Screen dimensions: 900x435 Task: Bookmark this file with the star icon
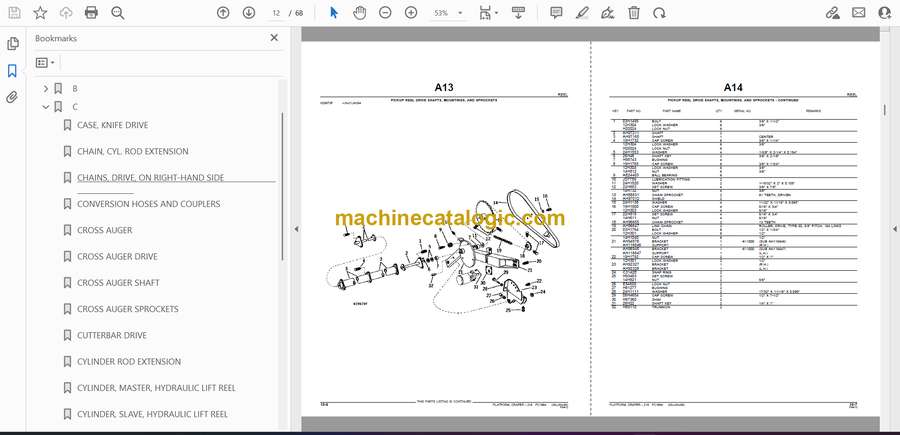40,13
